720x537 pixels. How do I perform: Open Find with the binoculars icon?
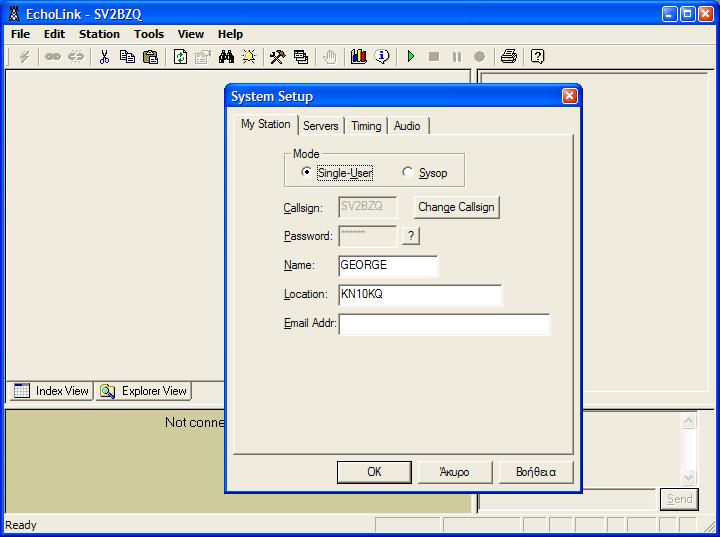coord(226,57)
